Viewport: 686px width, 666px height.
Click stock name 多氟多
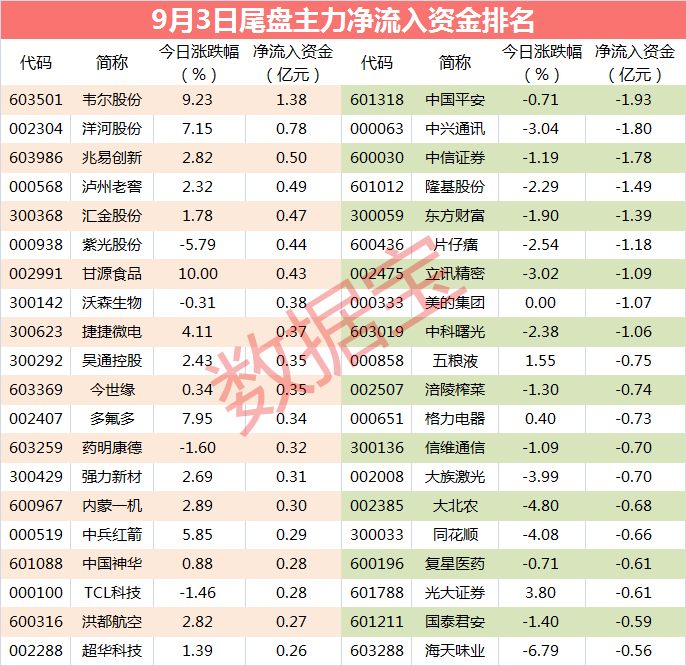[112, 419]
